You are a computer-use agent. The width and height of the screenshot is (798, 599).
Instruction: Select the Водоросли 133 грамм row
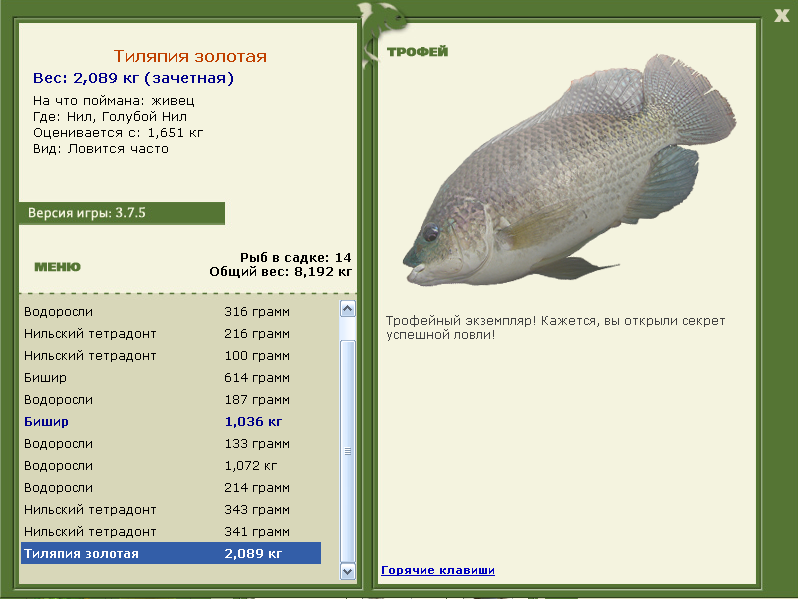tap(171, 444)
